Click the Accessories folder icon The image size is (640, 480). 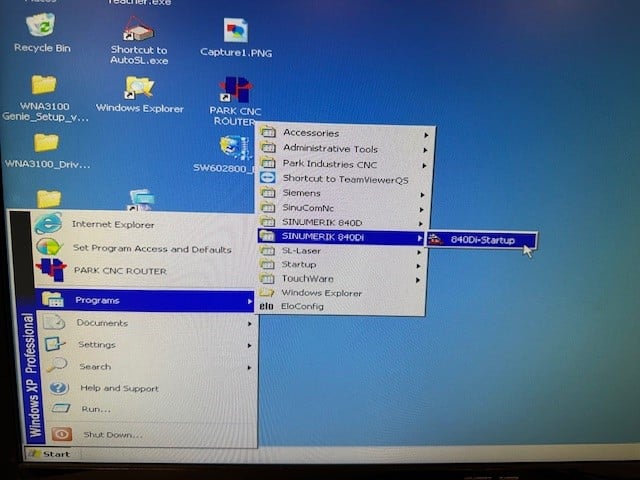coord(268,132)
